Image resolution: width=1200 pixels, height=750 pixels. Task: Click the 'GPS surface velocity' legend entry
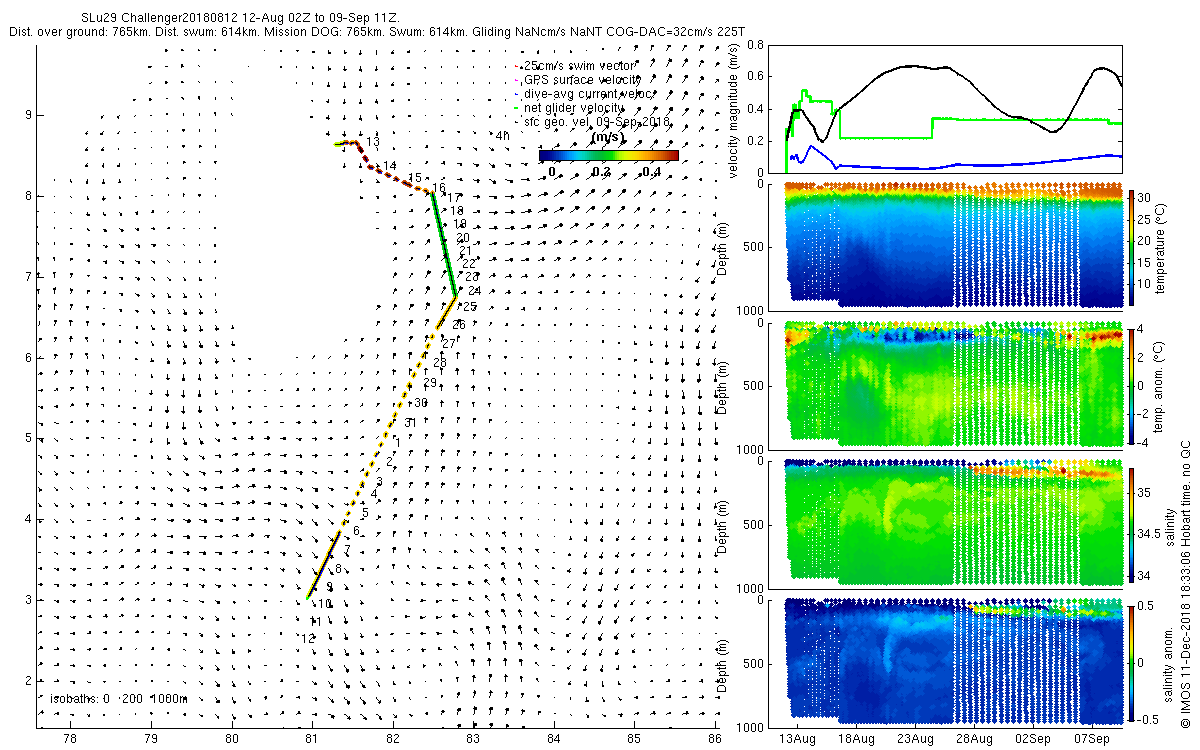[576, 79]
